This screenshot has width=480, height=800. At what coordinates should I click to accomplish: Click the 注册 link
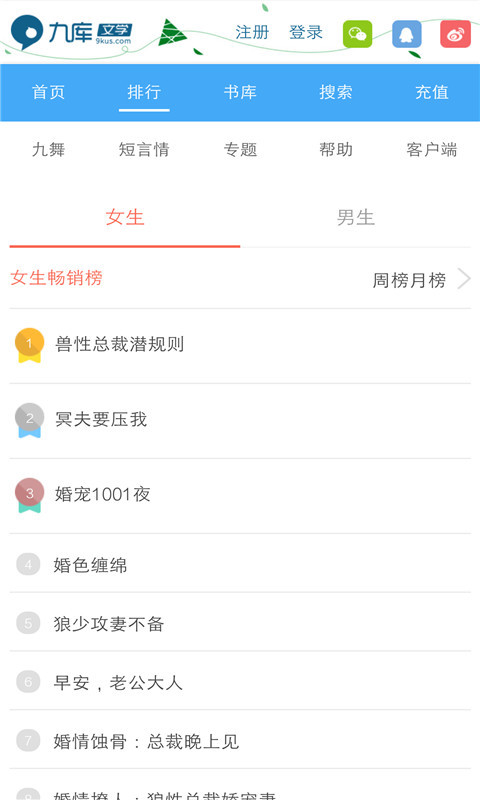click(252, 33)
